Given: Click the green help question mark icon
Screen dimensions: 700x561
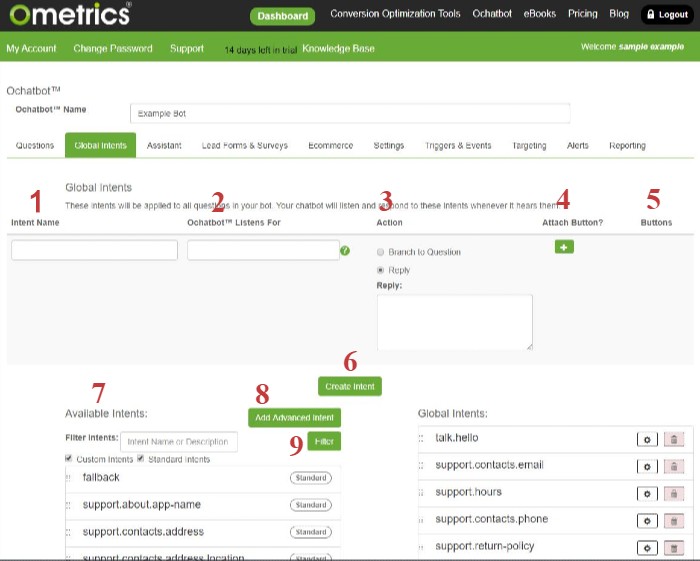Looking at the screenshot, I should [x=345, y=251].
